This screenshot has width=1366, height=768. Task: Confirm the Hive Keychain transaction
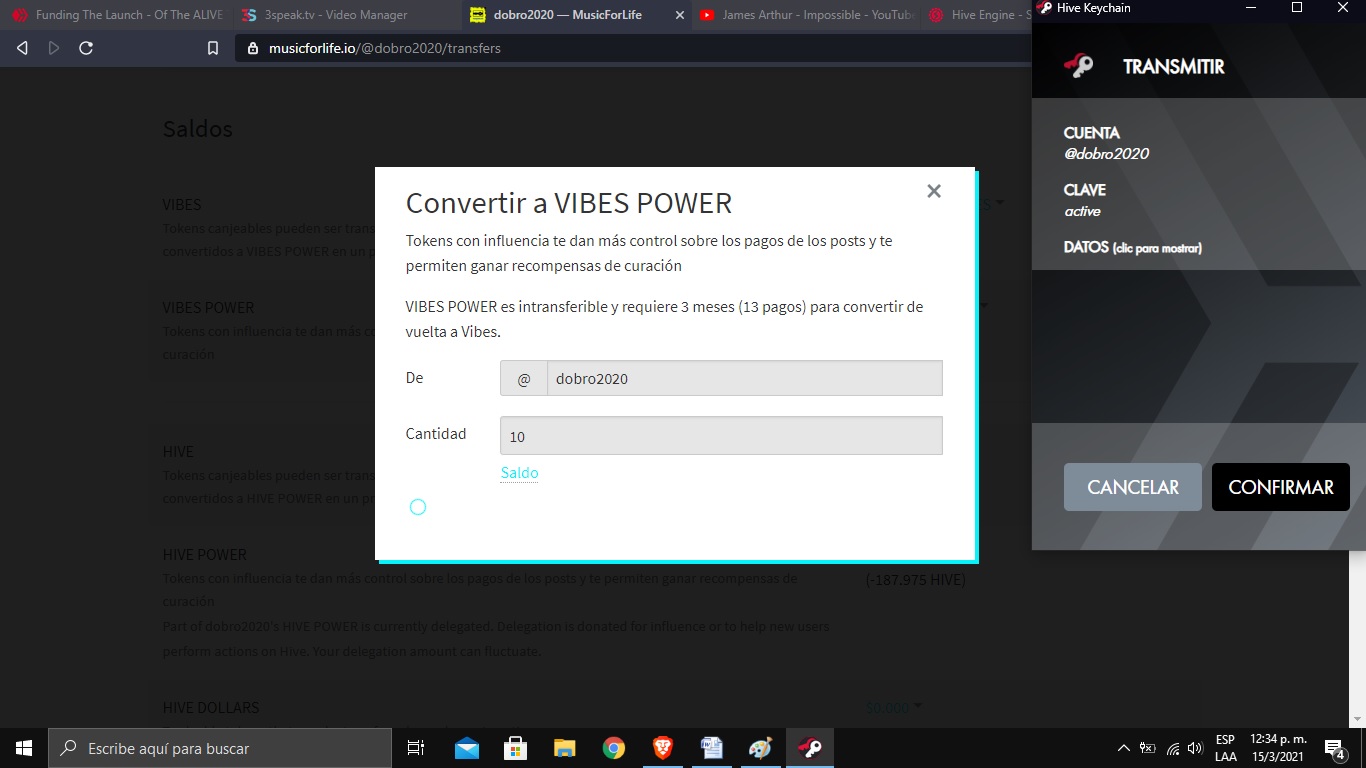point(1281,487)
